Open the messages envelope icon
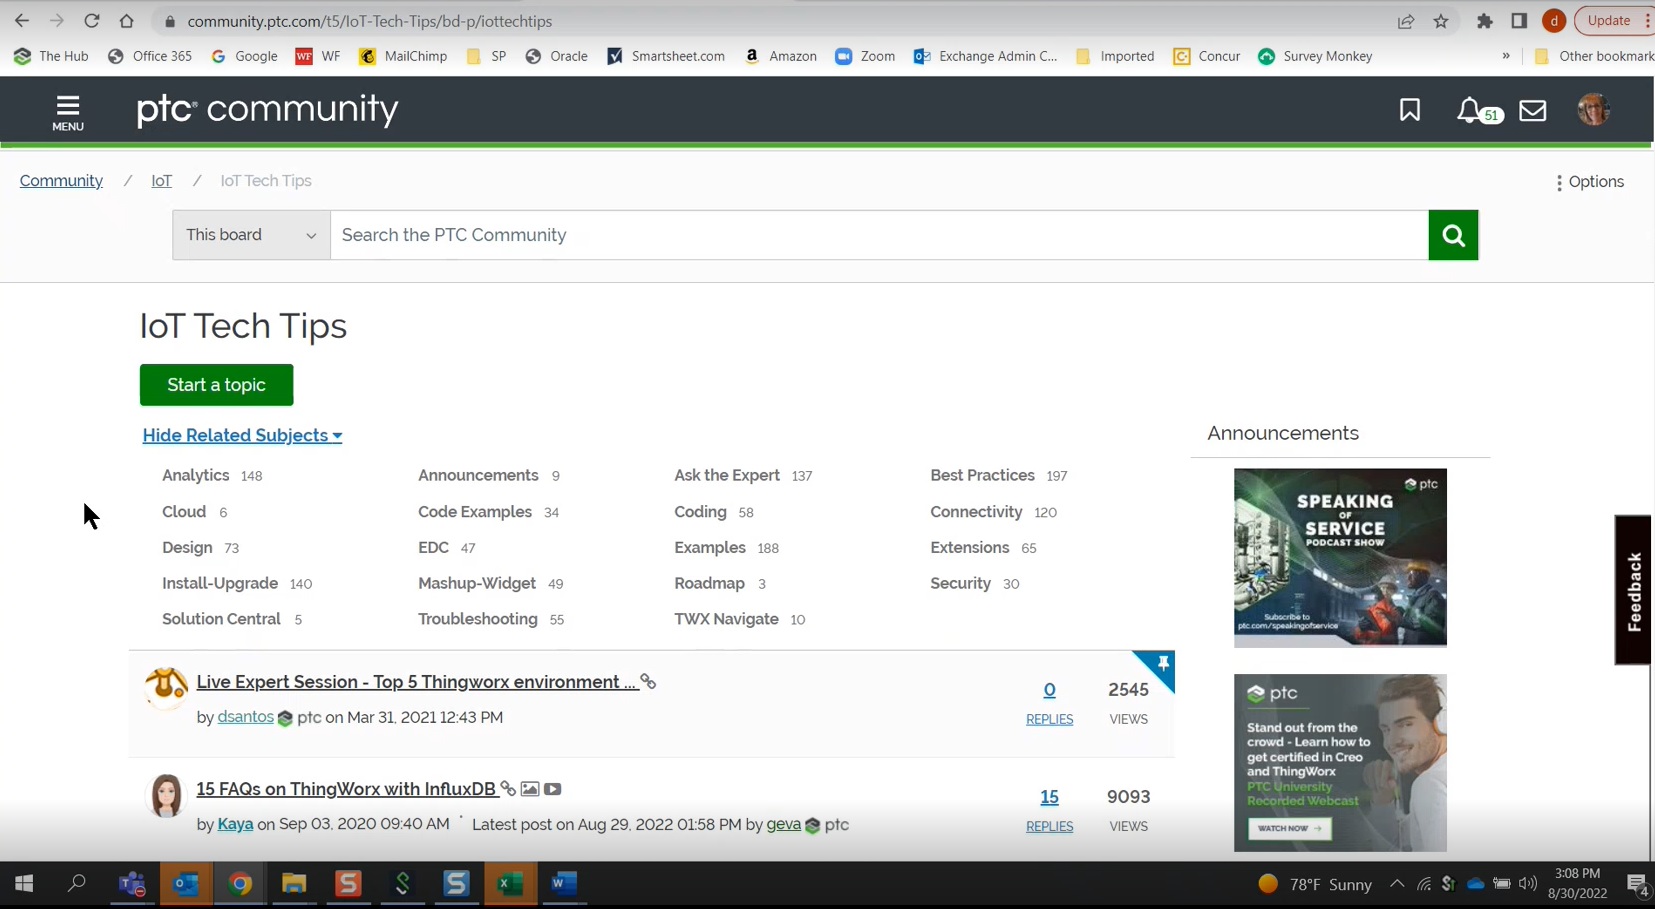Viewport: 1655px width, 909px height. point(1533,111)
